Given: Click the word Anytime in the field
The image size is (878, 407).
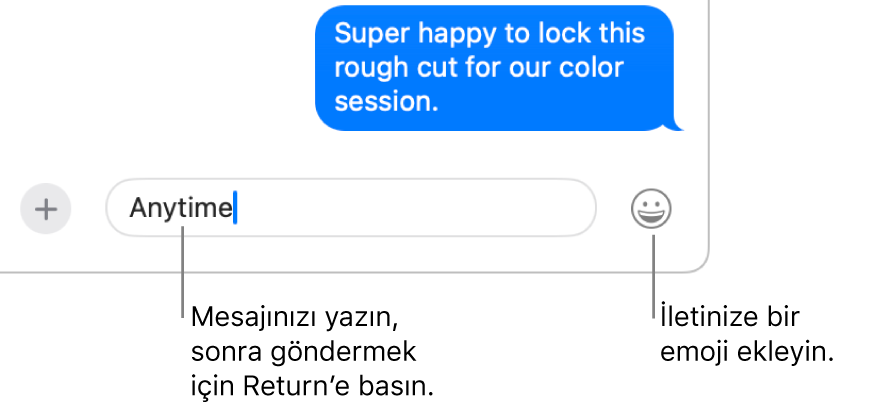Looking at the screenshot, I should click(180, 209).
